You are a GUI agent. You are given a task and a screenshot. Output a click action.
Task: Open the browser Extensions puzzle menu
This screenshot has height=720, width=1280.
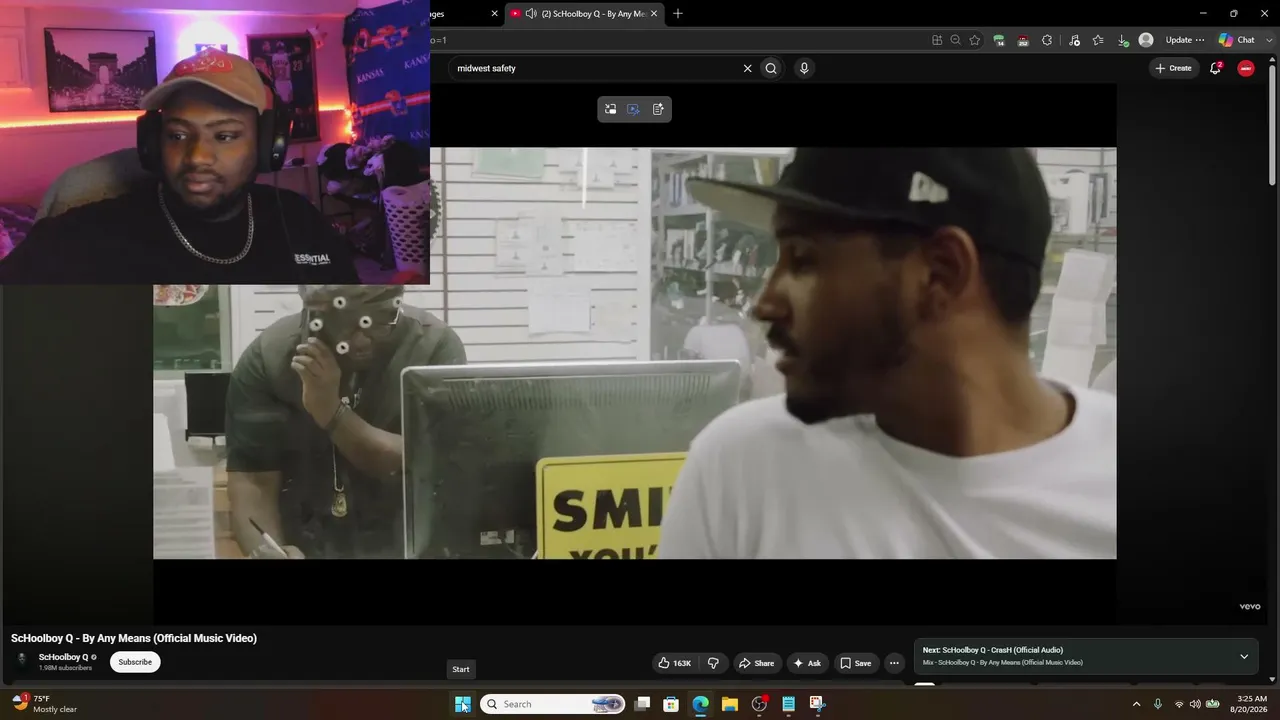coord(1047,40)
